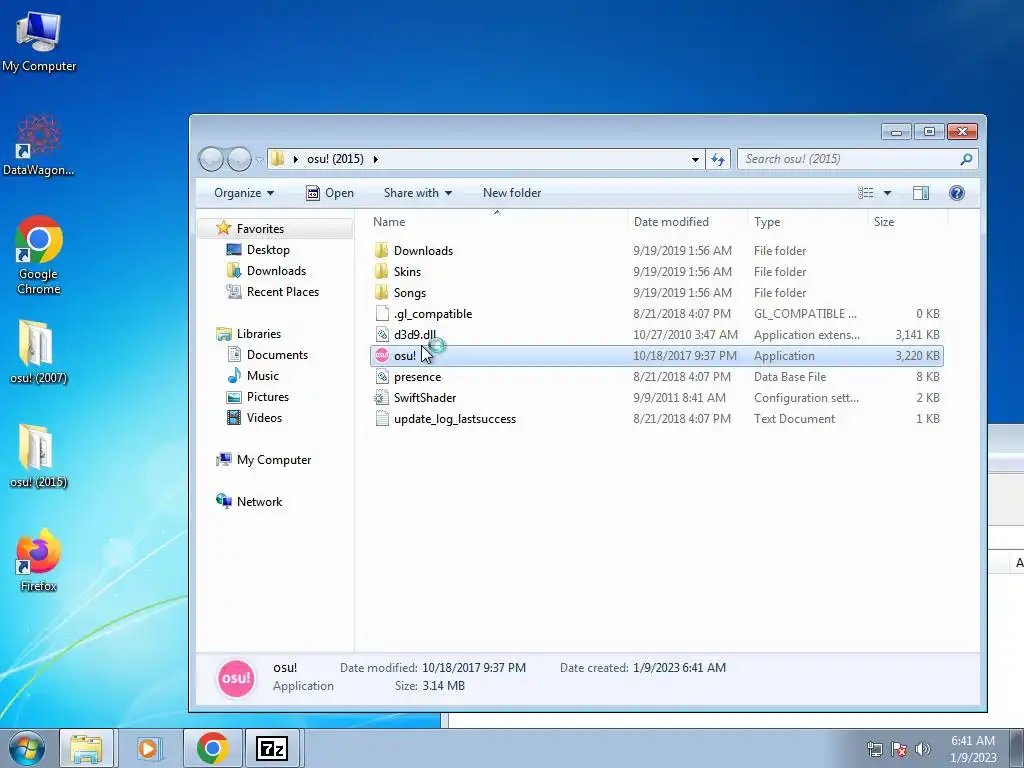Open the Share with dropdown

[x=418, y=193]
